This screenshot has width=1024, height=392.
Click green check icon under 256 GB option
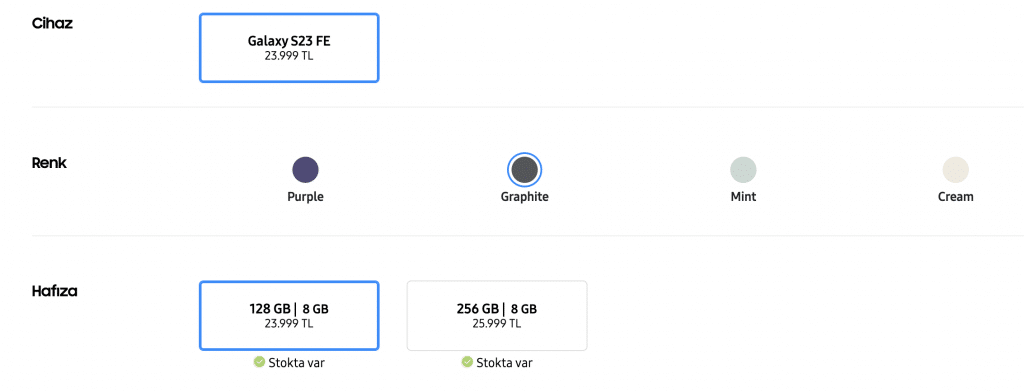click(x=467, y=362)
